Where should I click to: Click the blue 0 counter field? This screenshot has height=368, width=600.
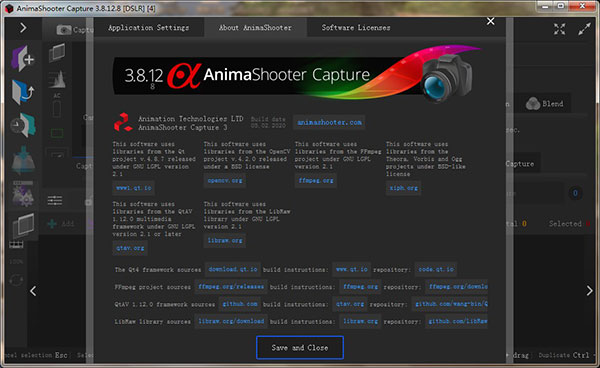(575, 193)
